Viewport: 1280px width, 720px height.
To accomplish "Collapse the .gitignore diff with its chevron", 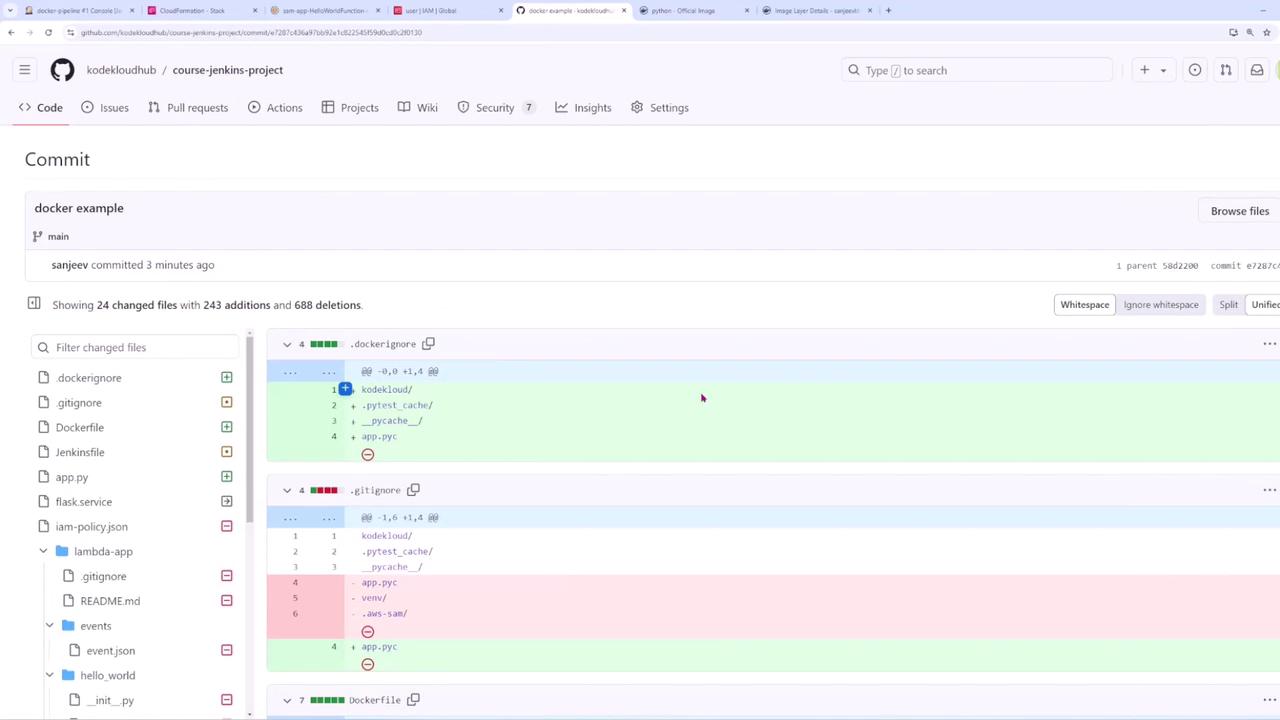I will pyautogui.click(x=287, y=490).
